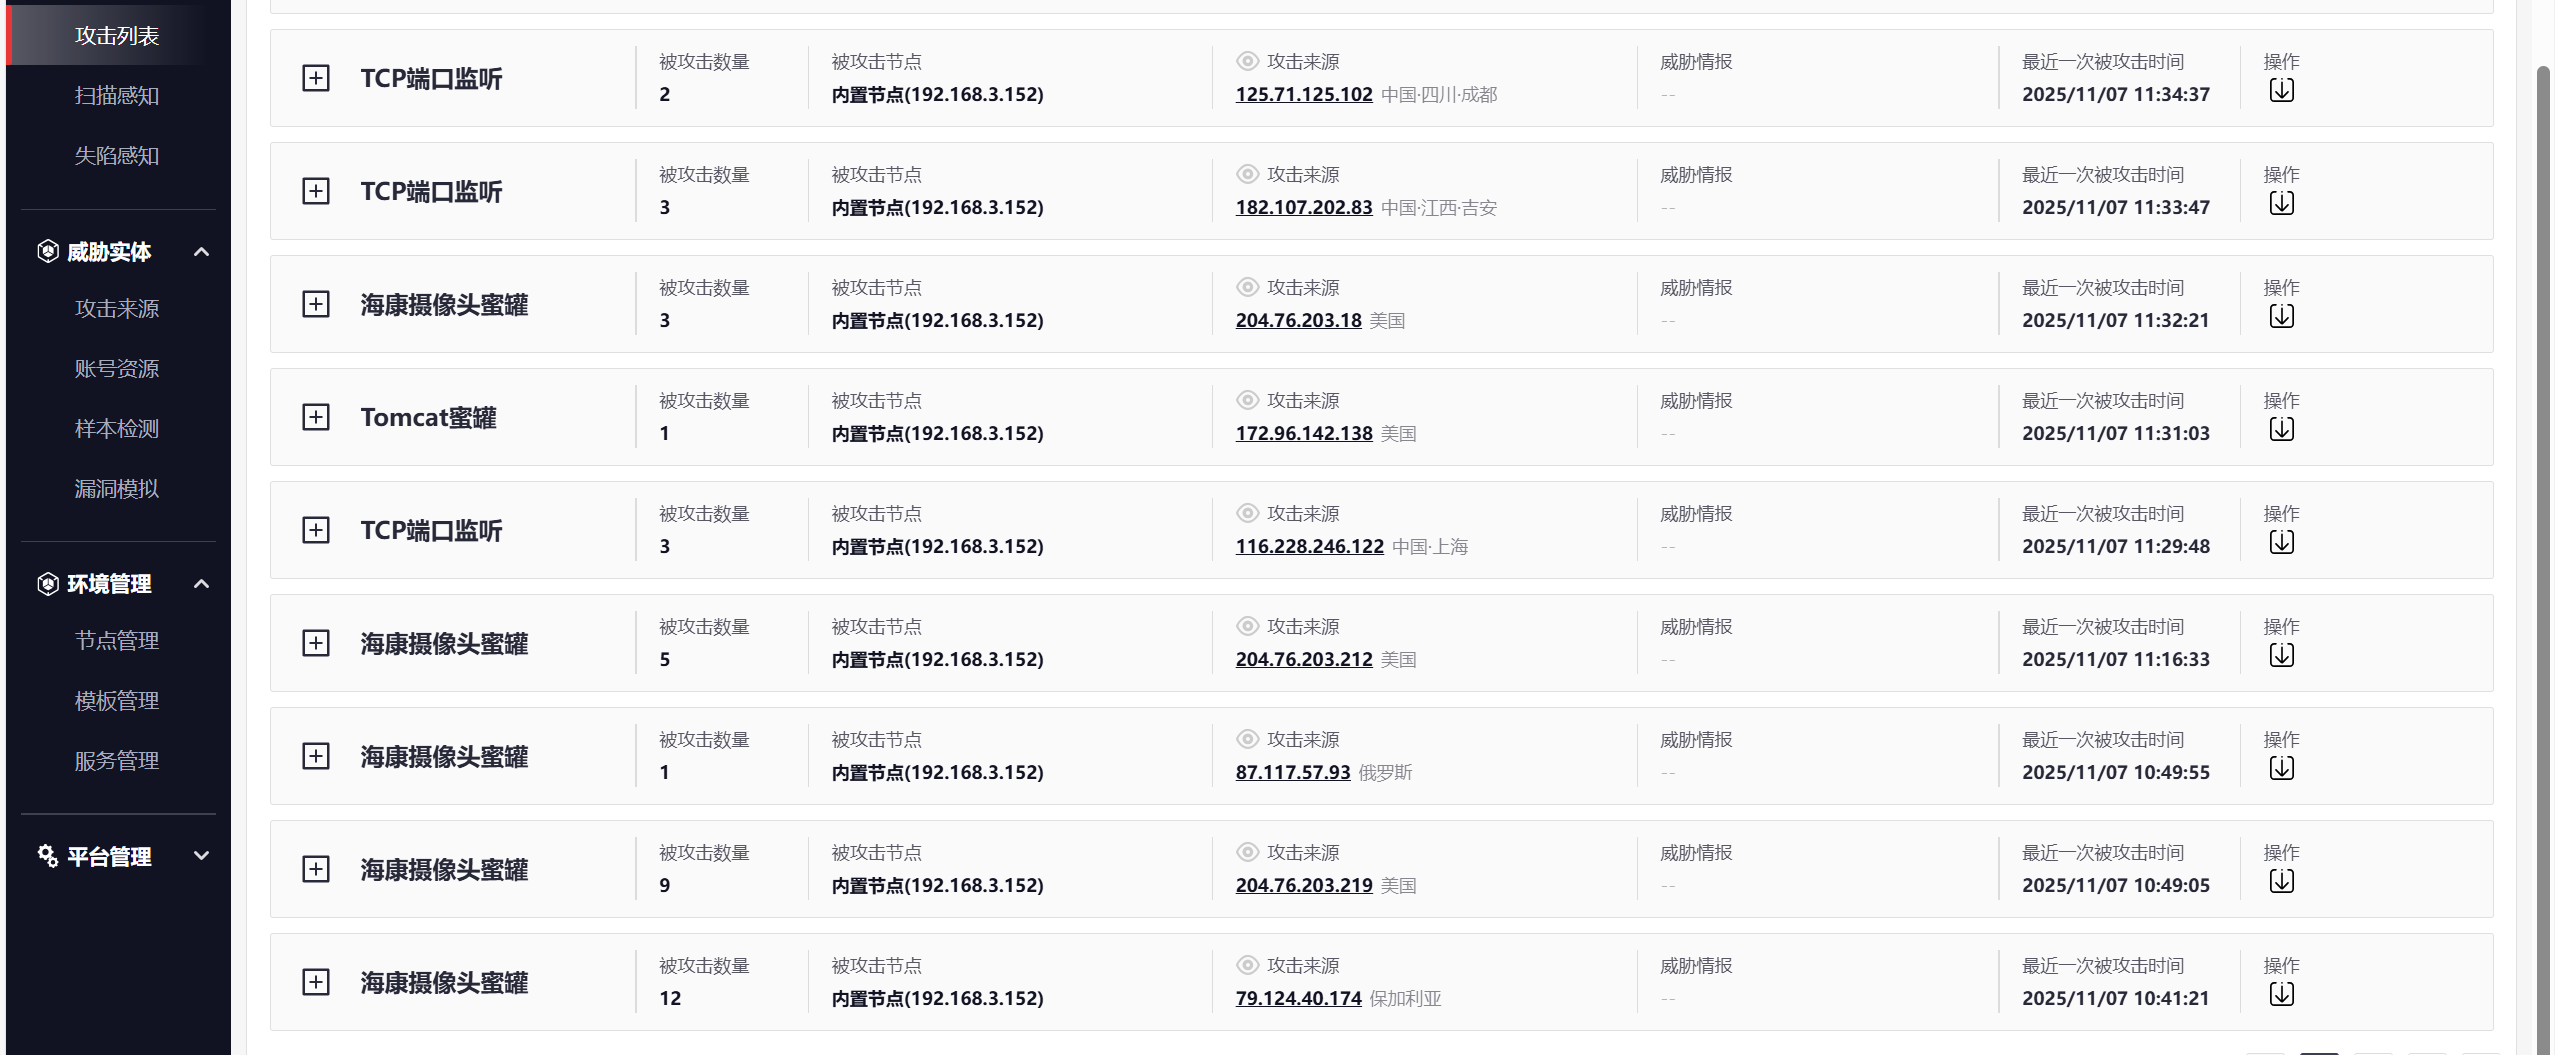
Task: Open attacker IP 116.228.246.122 link
Action: pos(1309,546)
